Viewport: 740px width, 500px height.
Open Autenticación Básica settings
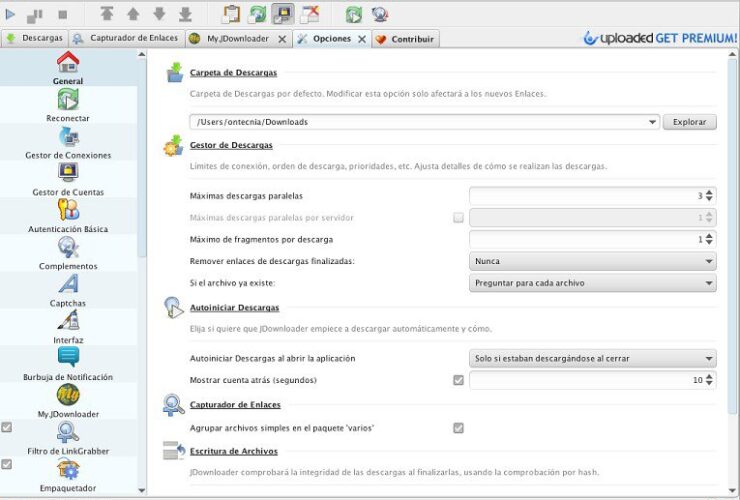(x=68, y=216)
